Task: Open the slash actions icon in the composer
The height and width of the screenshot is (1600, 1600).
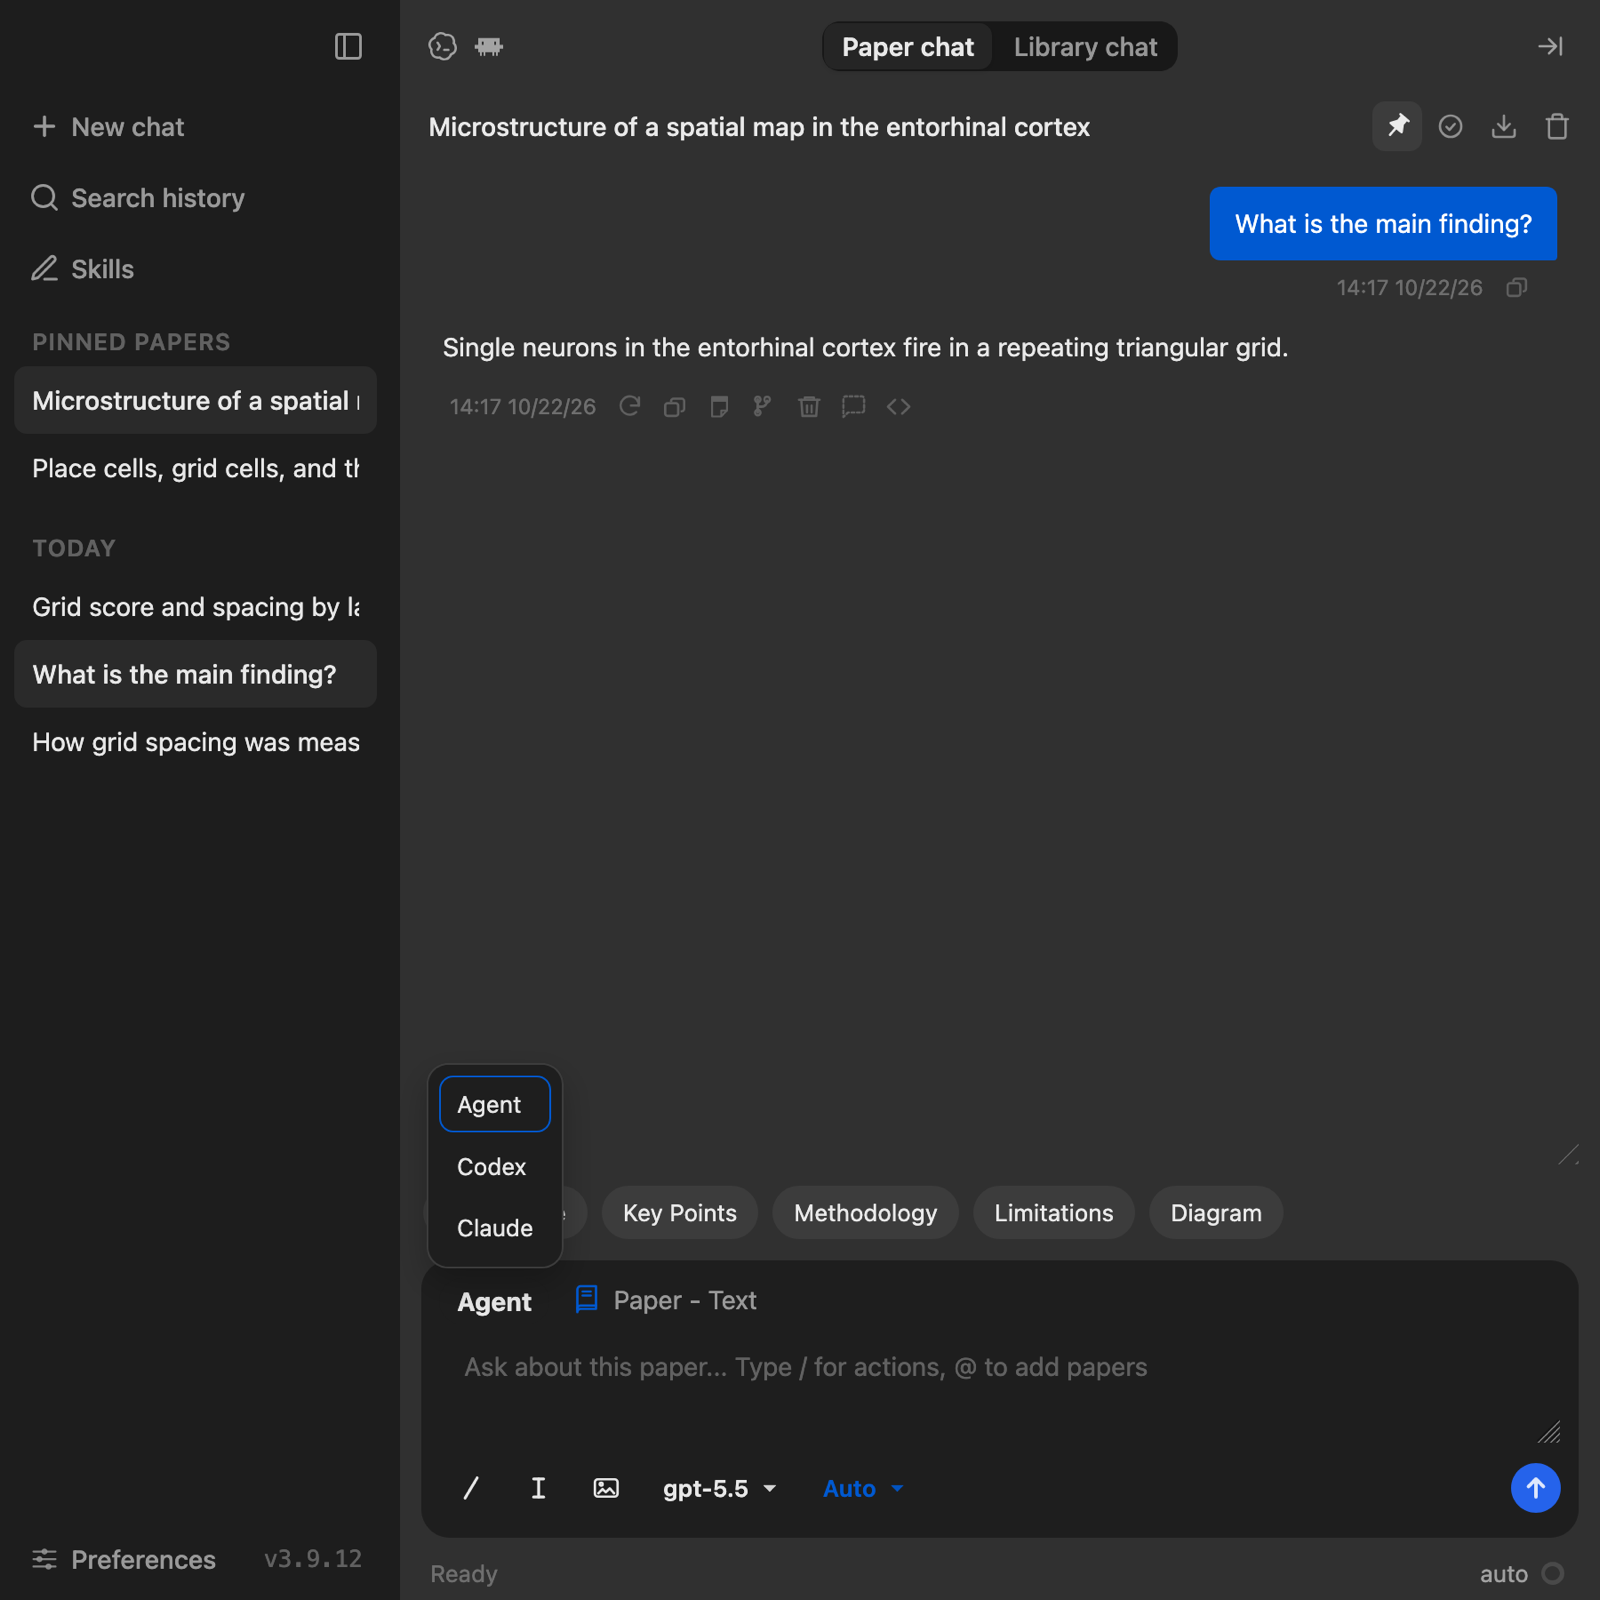Action: click(471, 1488)
